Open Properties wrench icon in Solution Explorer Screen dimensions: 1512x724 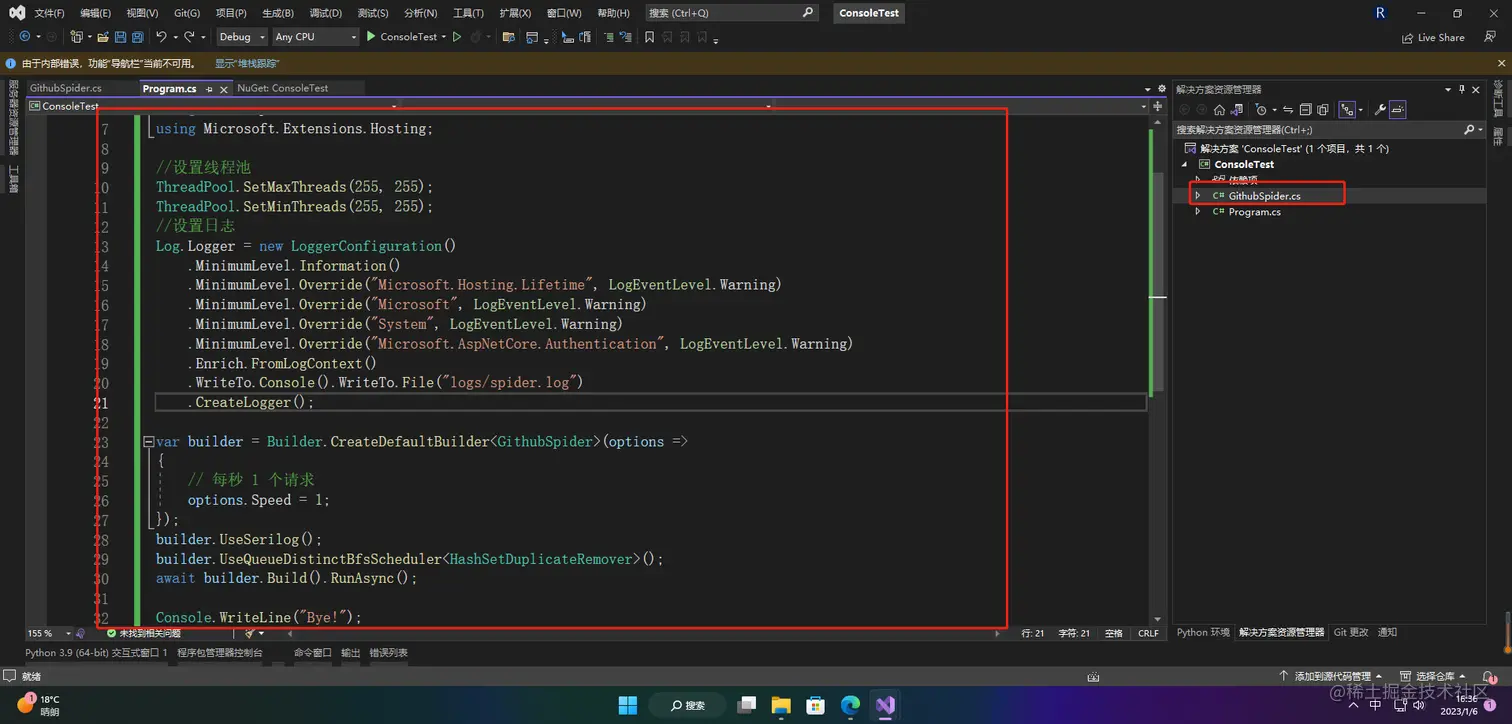point(1380,110)
